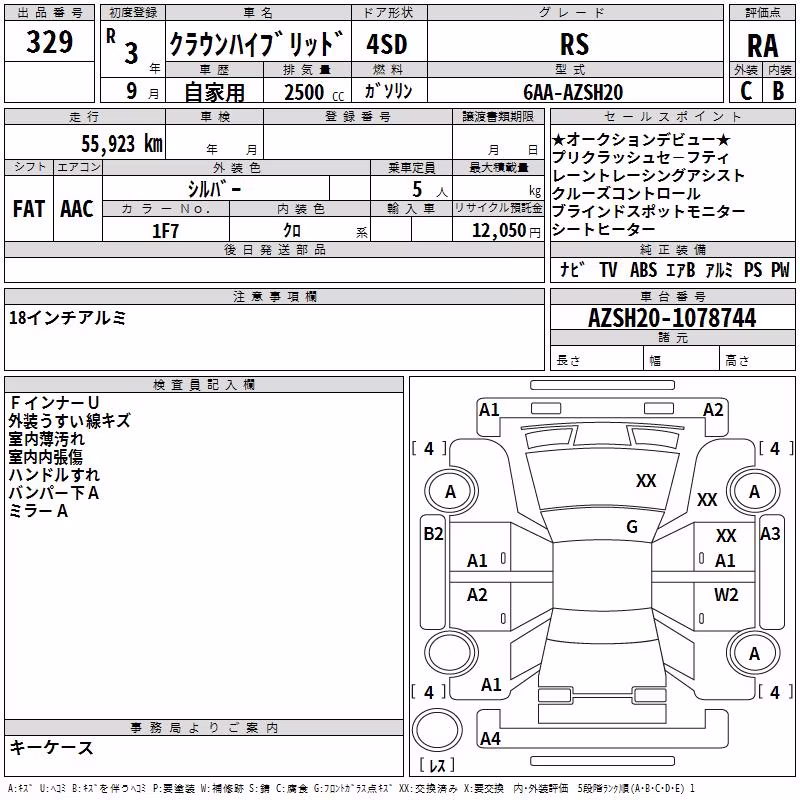Click the A2 mark on the front bumper

713,410
